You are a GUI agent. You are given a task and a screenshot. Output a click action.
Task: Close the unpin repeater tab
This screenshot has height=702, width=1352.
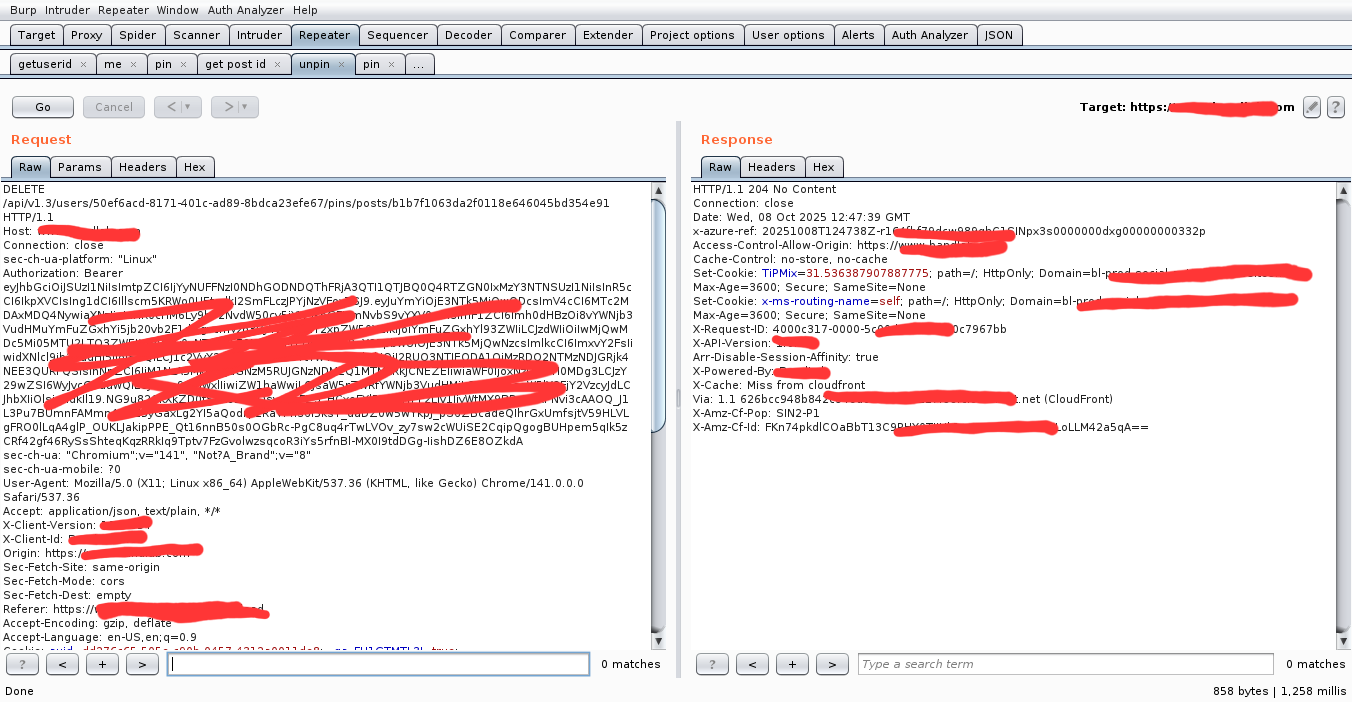[342, 65]
